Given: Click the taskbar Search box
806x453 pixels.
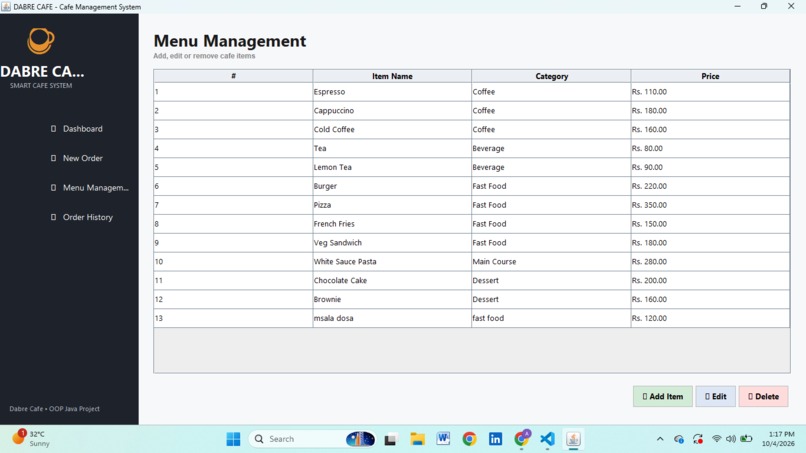Looking at the screenshot, I should 312,439.
